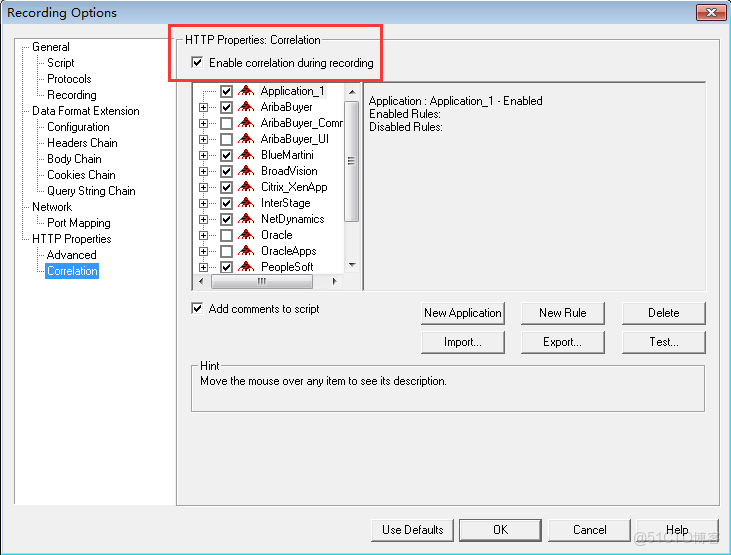This screenshot has width=731, height=555.
Task: Click the application list horizontal scrollbar thumb
Action: [x=262, y=281]
